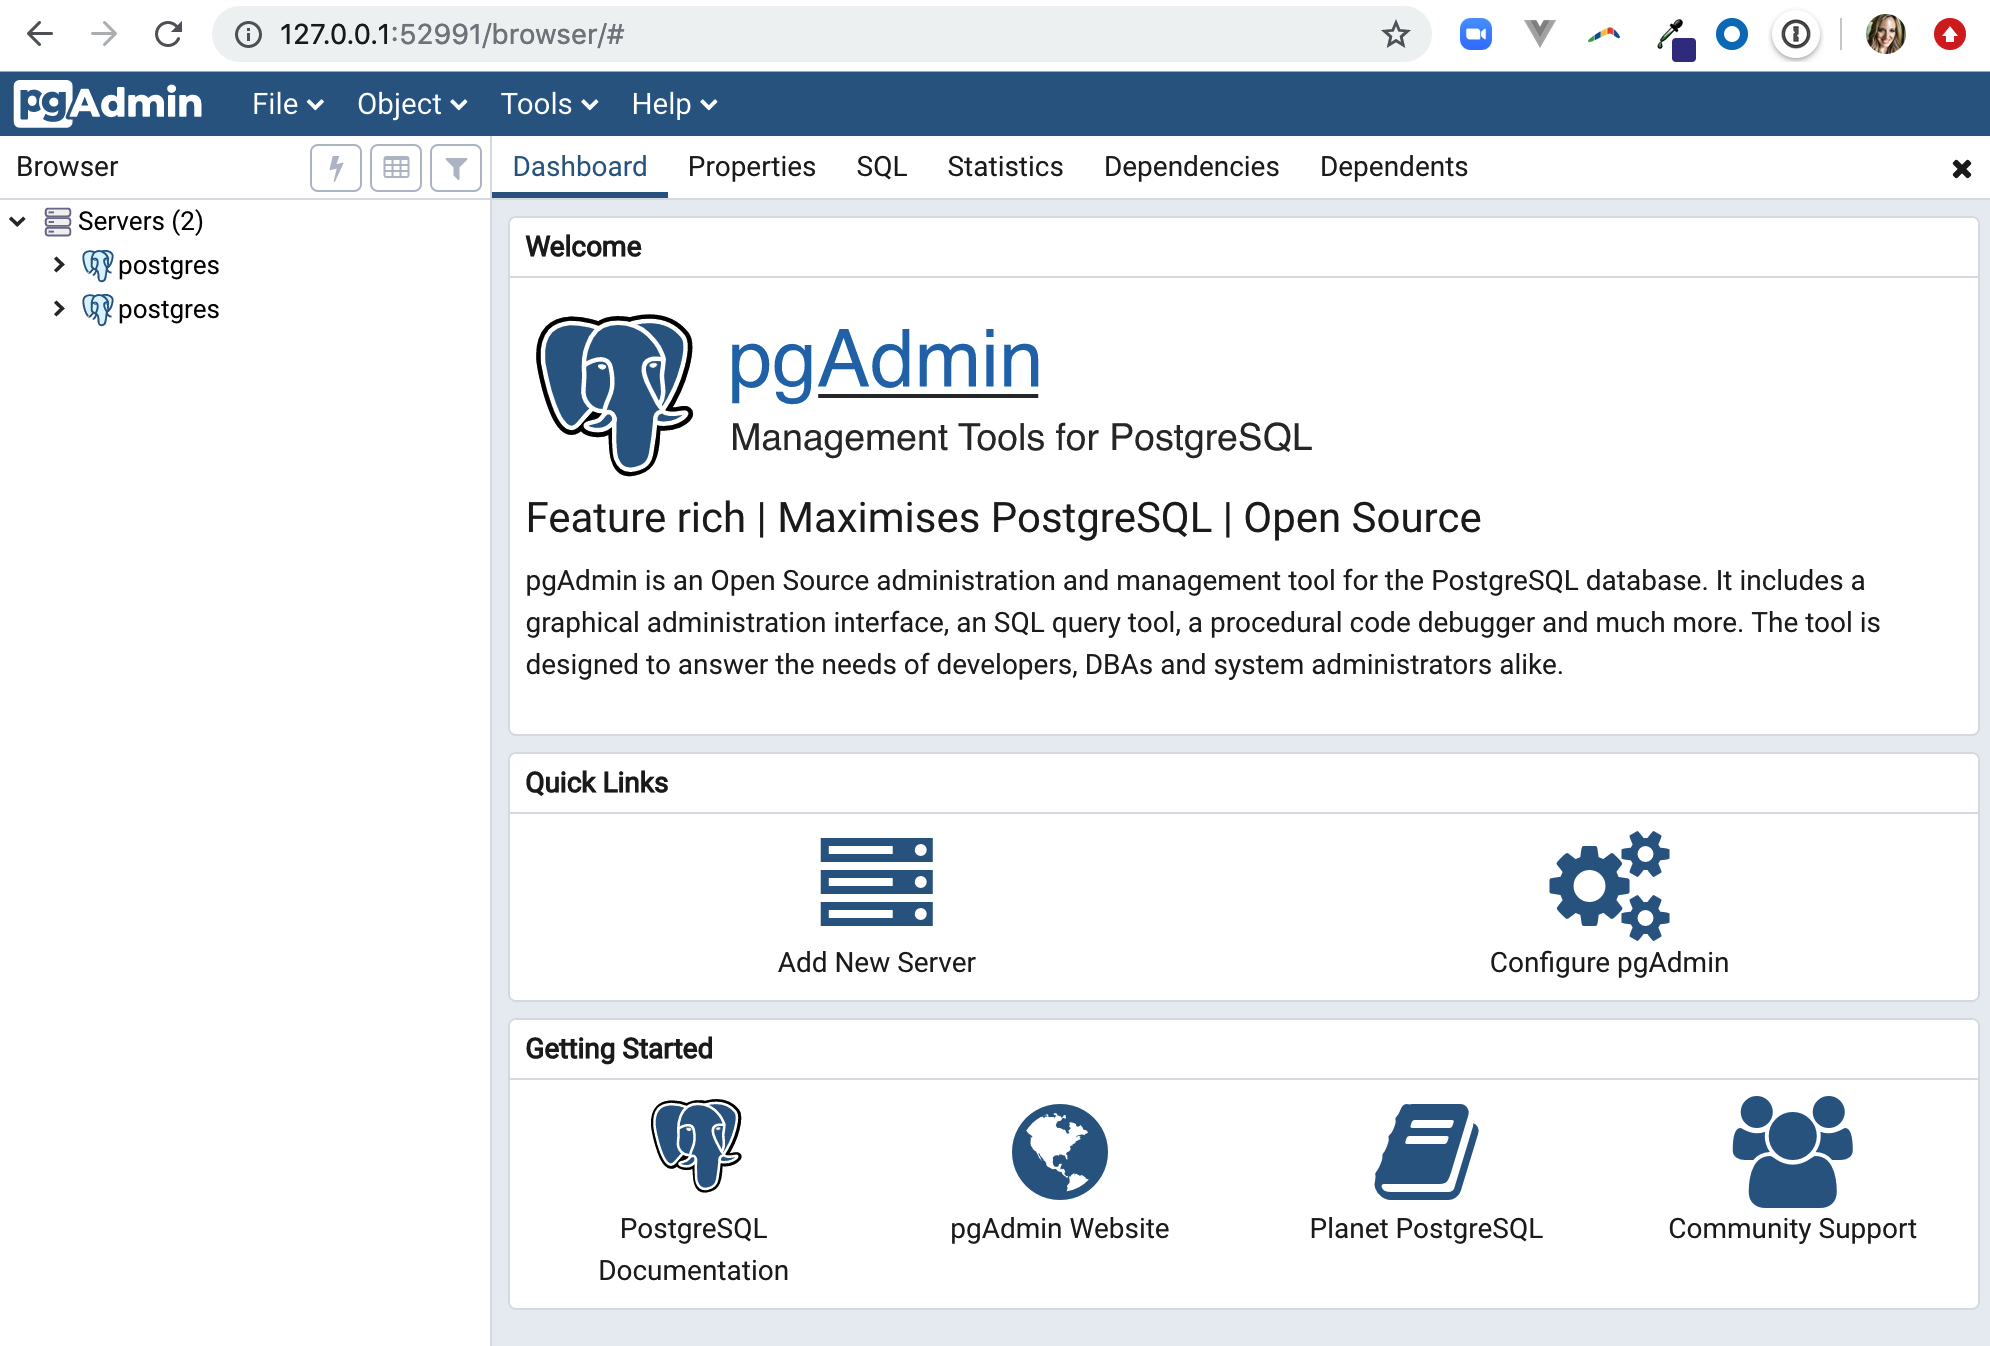1990x1346 pixels.
Task: Open Community Support people icon
Action: tap(1792, 1151)
